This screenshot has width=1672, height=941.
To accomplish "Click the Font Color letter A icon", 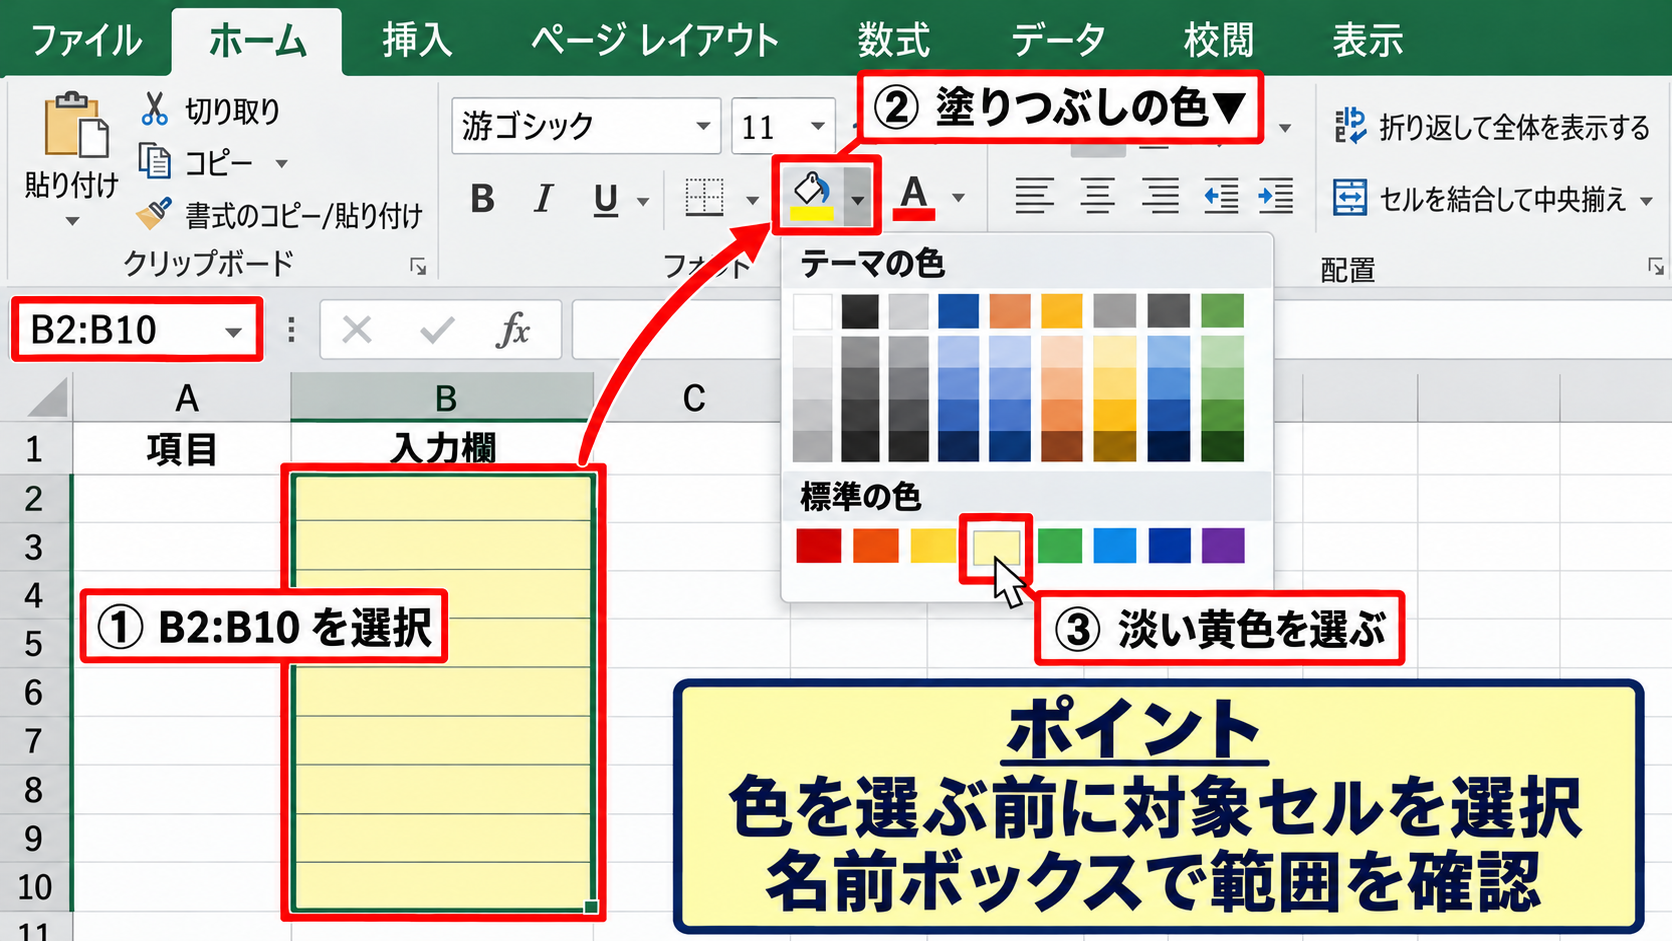I will point(914,197).
